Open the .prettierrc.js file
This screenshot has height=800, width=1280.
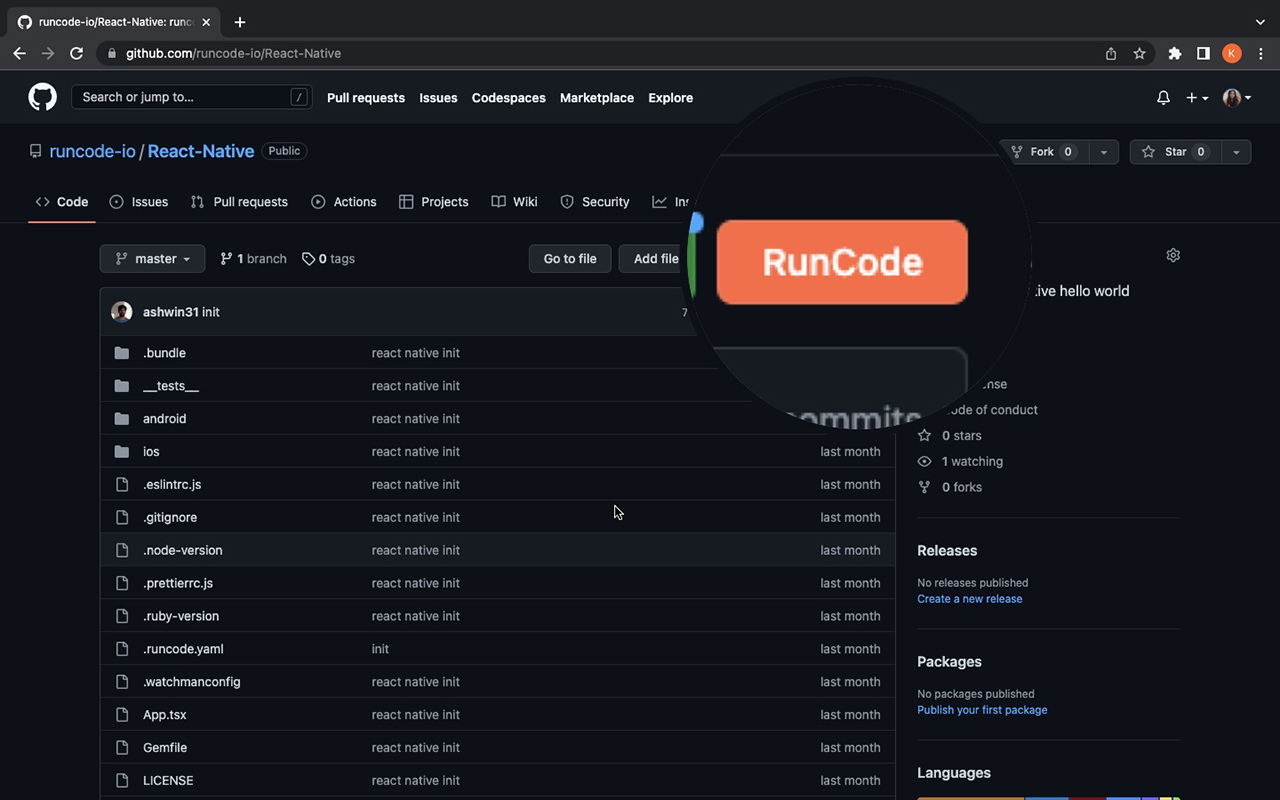[178, 584]
